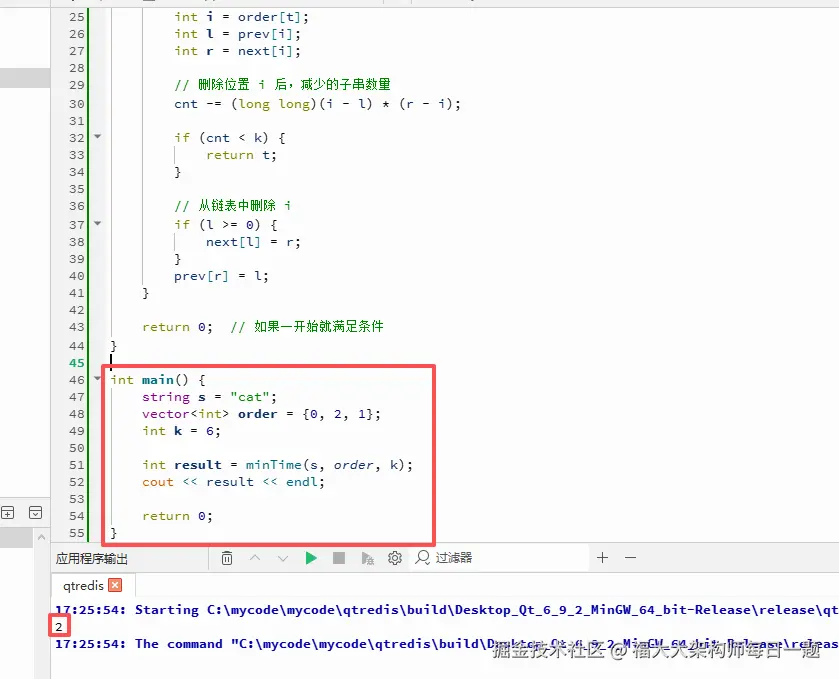Open output settings gear icon
This screenshot has width=839, height=679.
(395, 558)
